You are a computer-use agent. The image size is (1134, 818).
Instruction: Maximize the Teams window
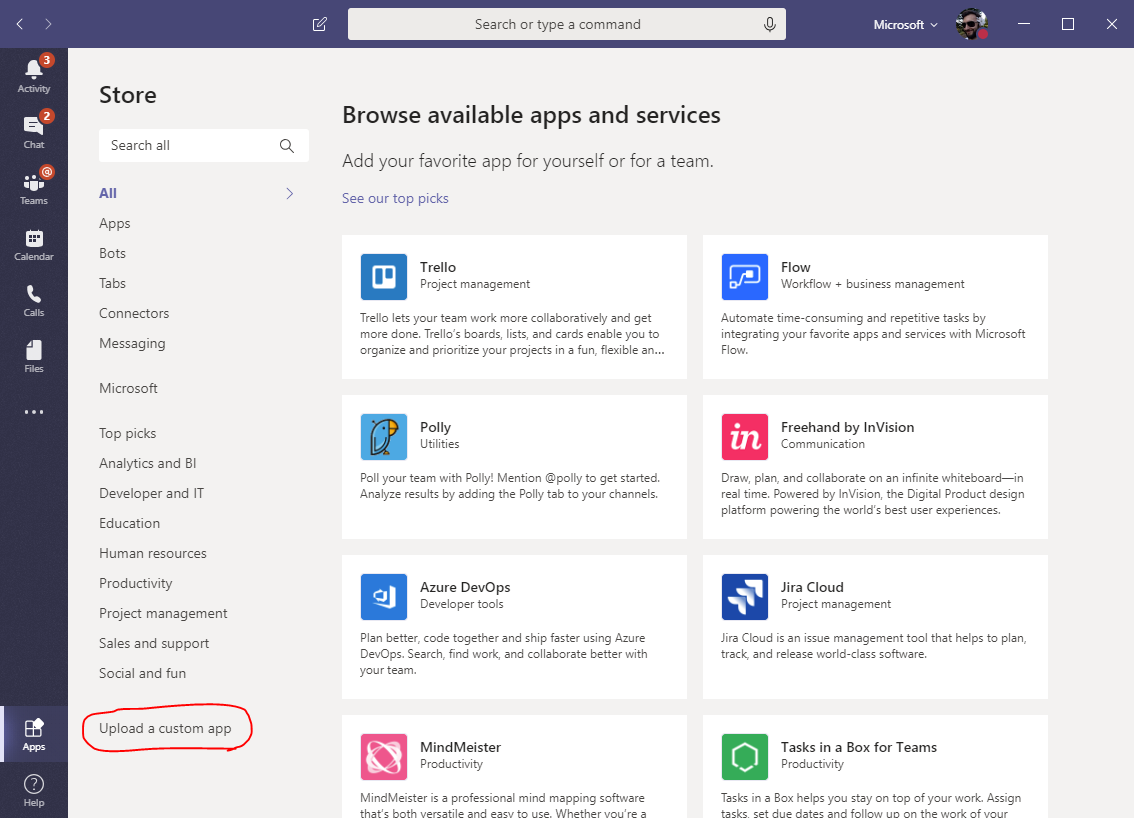1067,24
